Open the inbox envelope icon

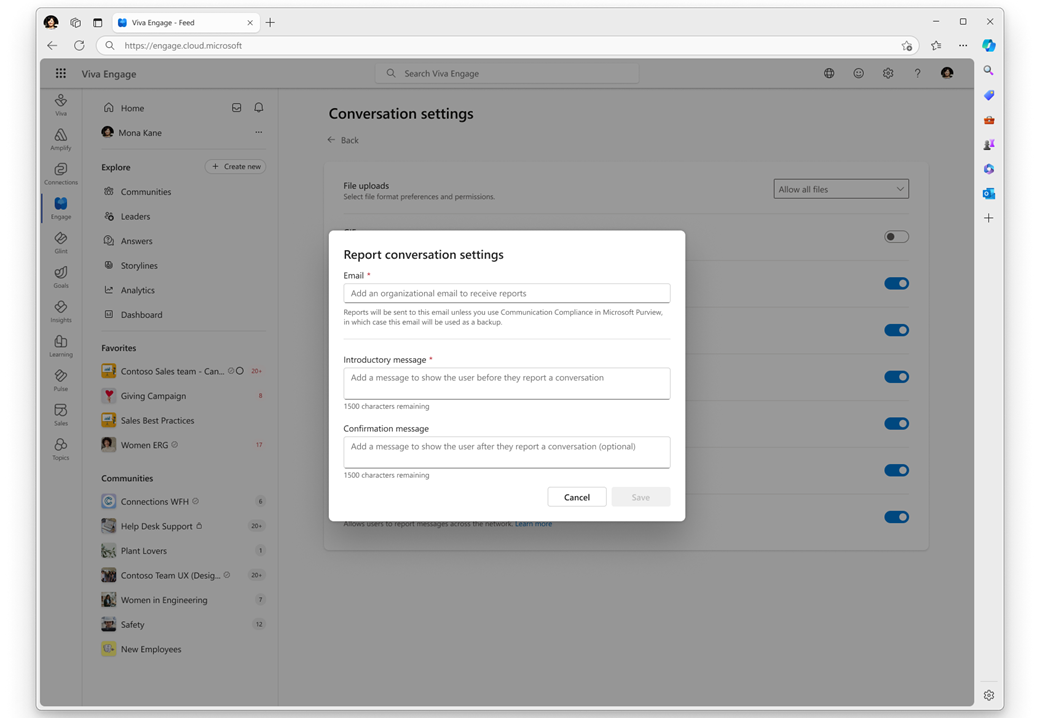click(x=236, y=108)
